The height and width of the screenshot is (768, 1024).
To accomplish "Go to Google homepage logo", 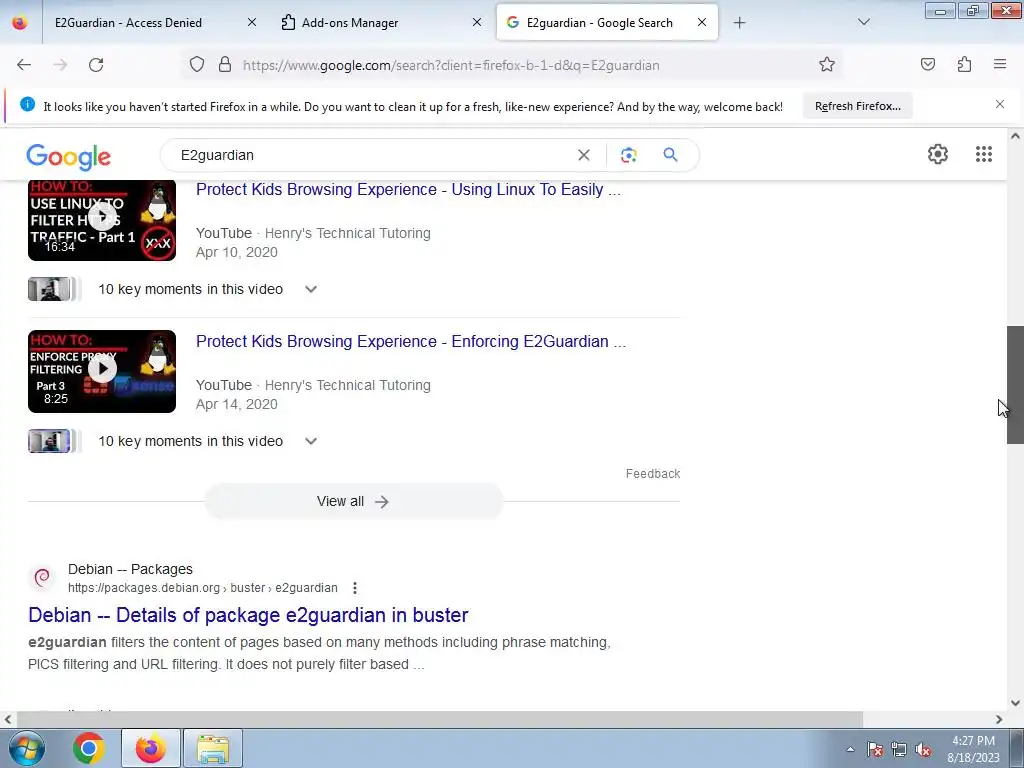I will (x=69, y=157).
